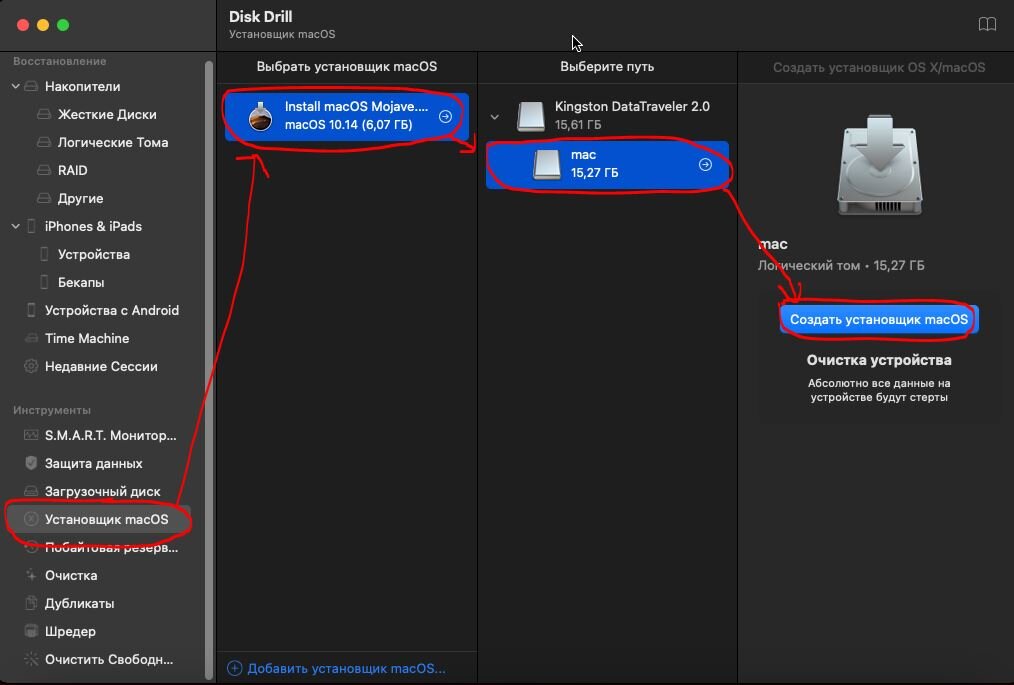Click the Другие drive icon
This screenshot has height=685, width=1014.
[44, 198]
